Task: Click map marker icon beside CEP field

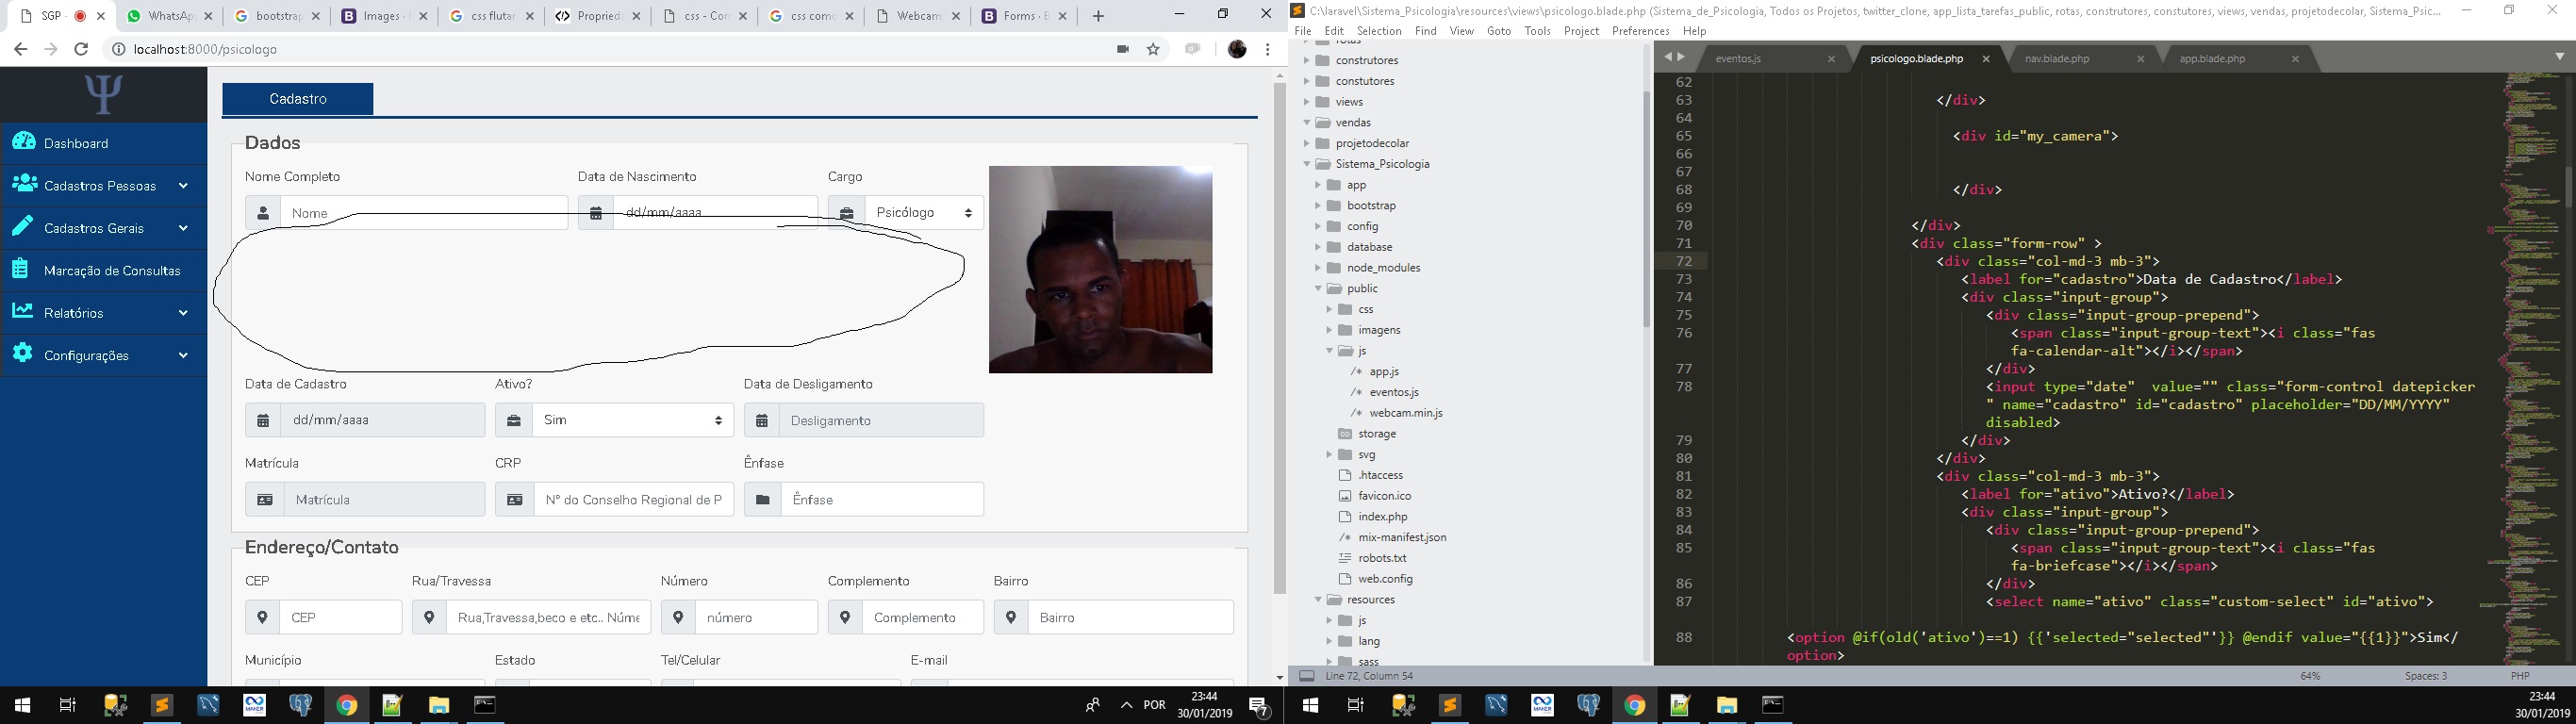Action: pos(262,617)
